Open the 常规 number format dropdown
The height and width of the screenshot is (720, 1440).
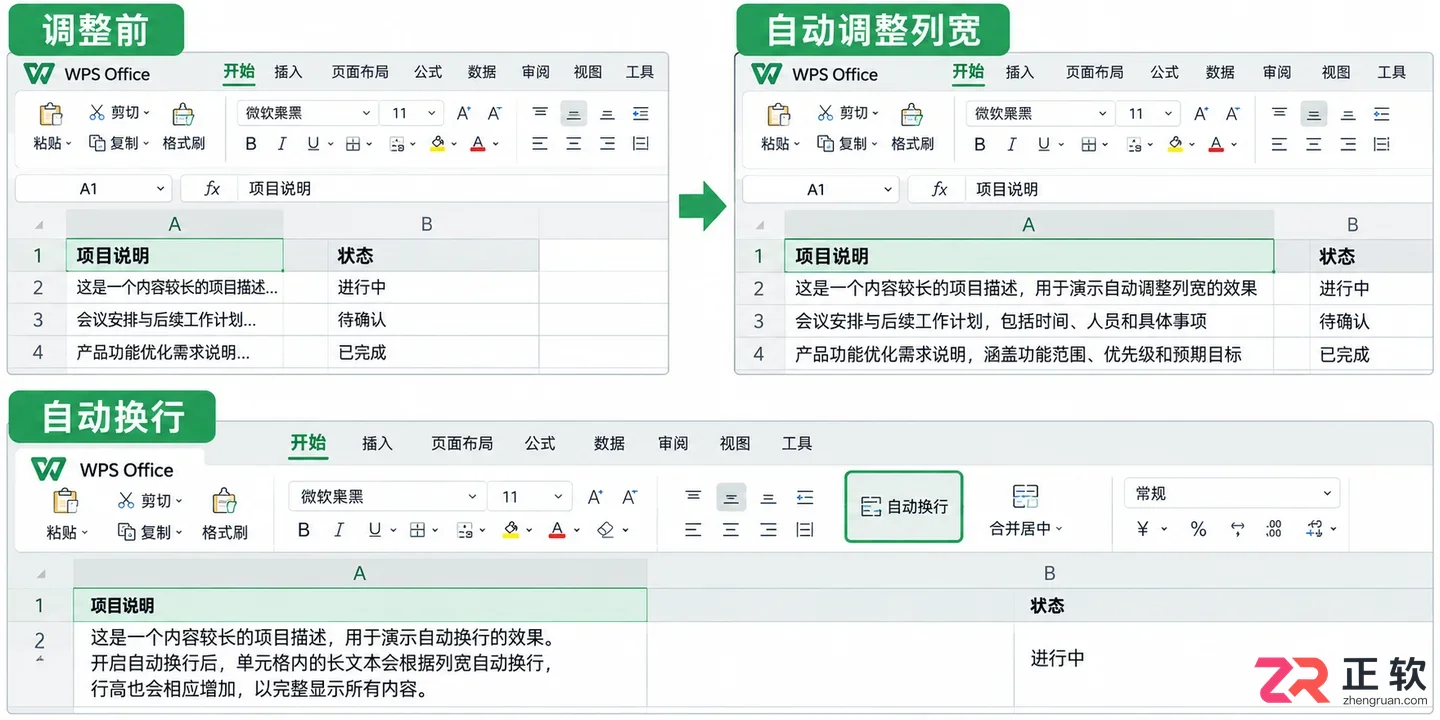point(1232,493)
